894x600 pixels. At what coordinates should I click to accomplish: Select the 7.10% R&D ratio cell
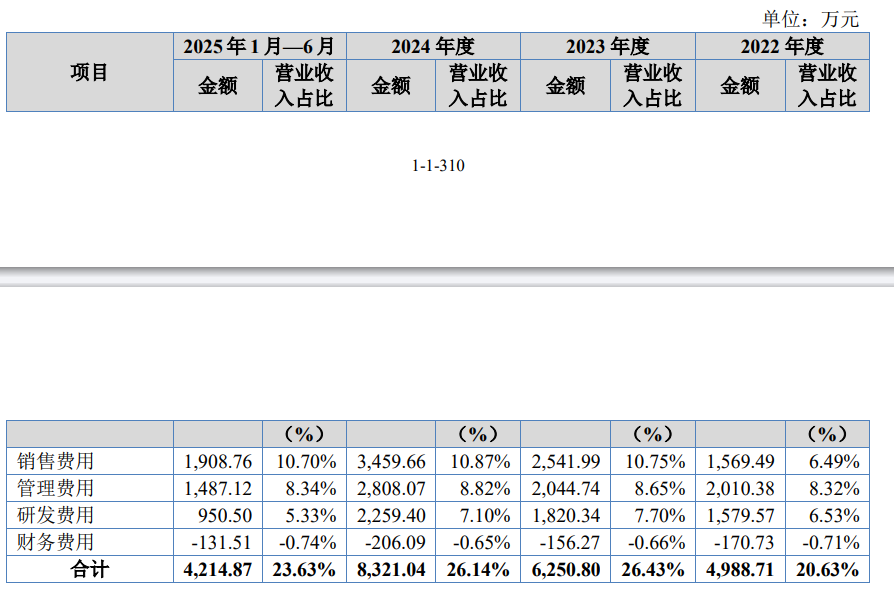tap(478, 515)
